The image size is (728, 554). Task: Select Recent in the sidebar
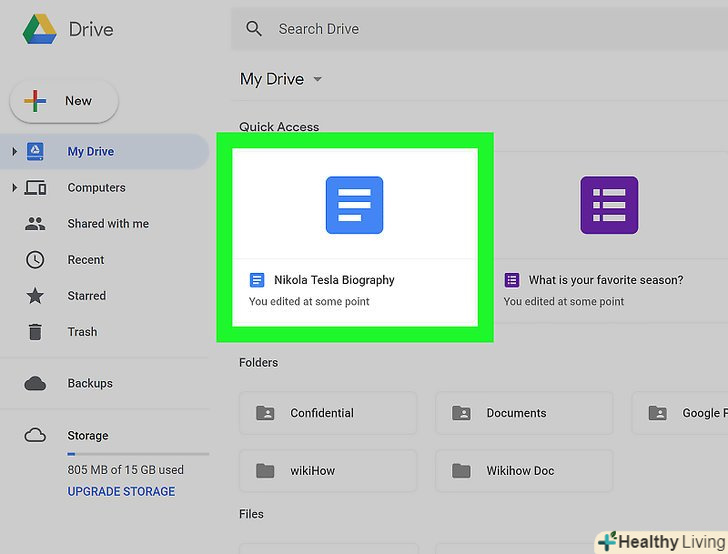(x=86, y=260)
